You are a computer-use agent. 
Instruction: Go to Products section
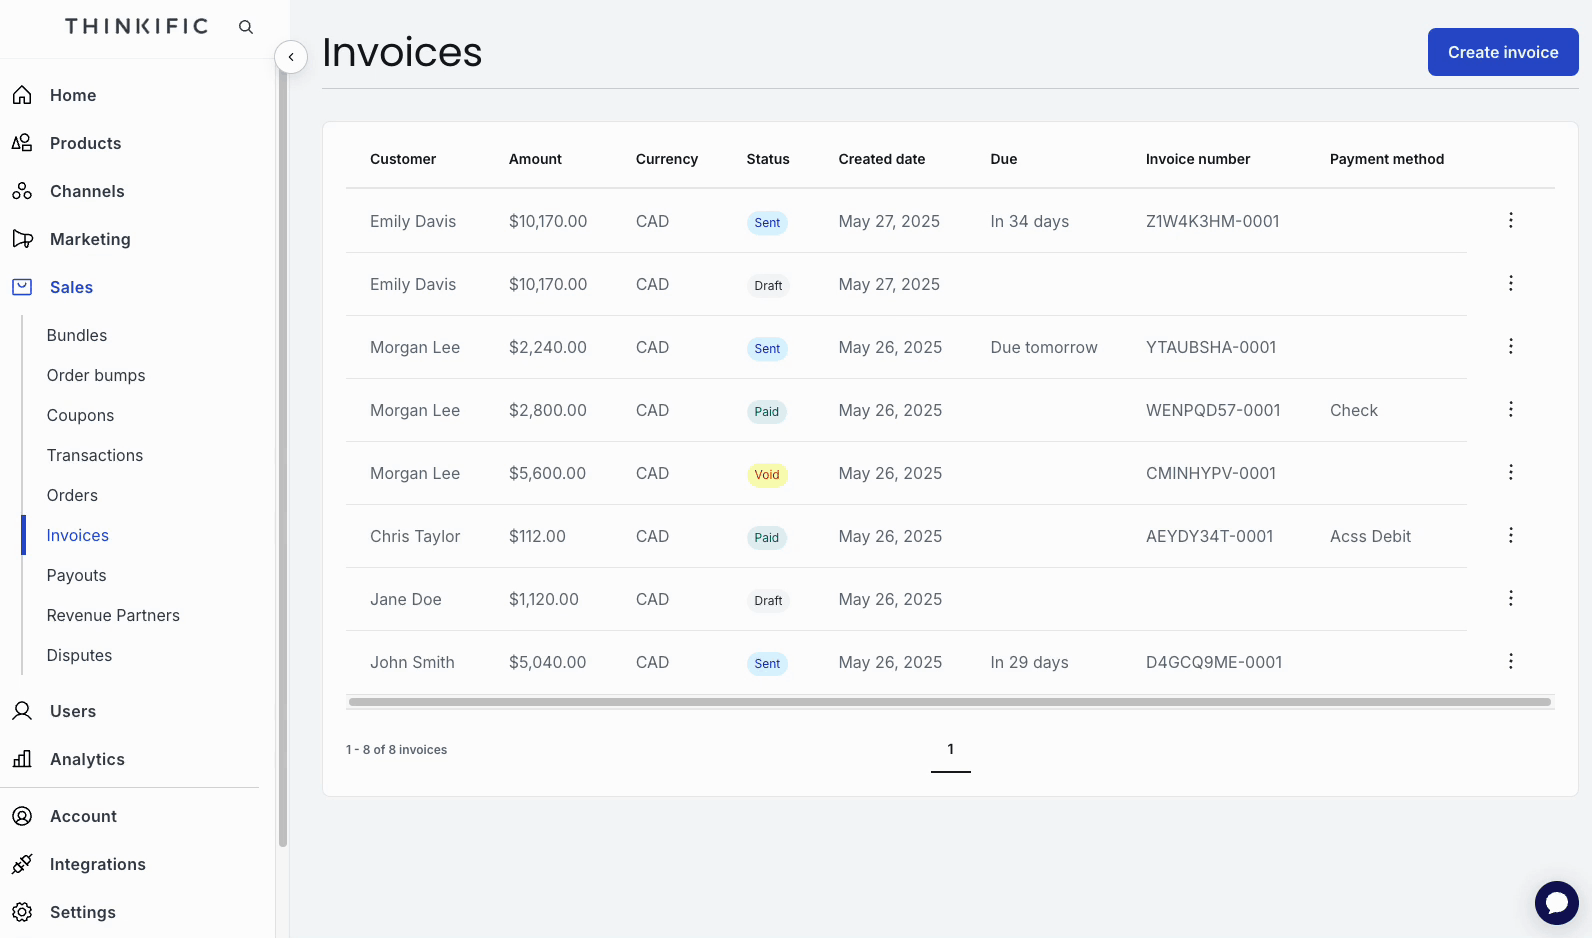pyautogui.click(x=85, y=143)
